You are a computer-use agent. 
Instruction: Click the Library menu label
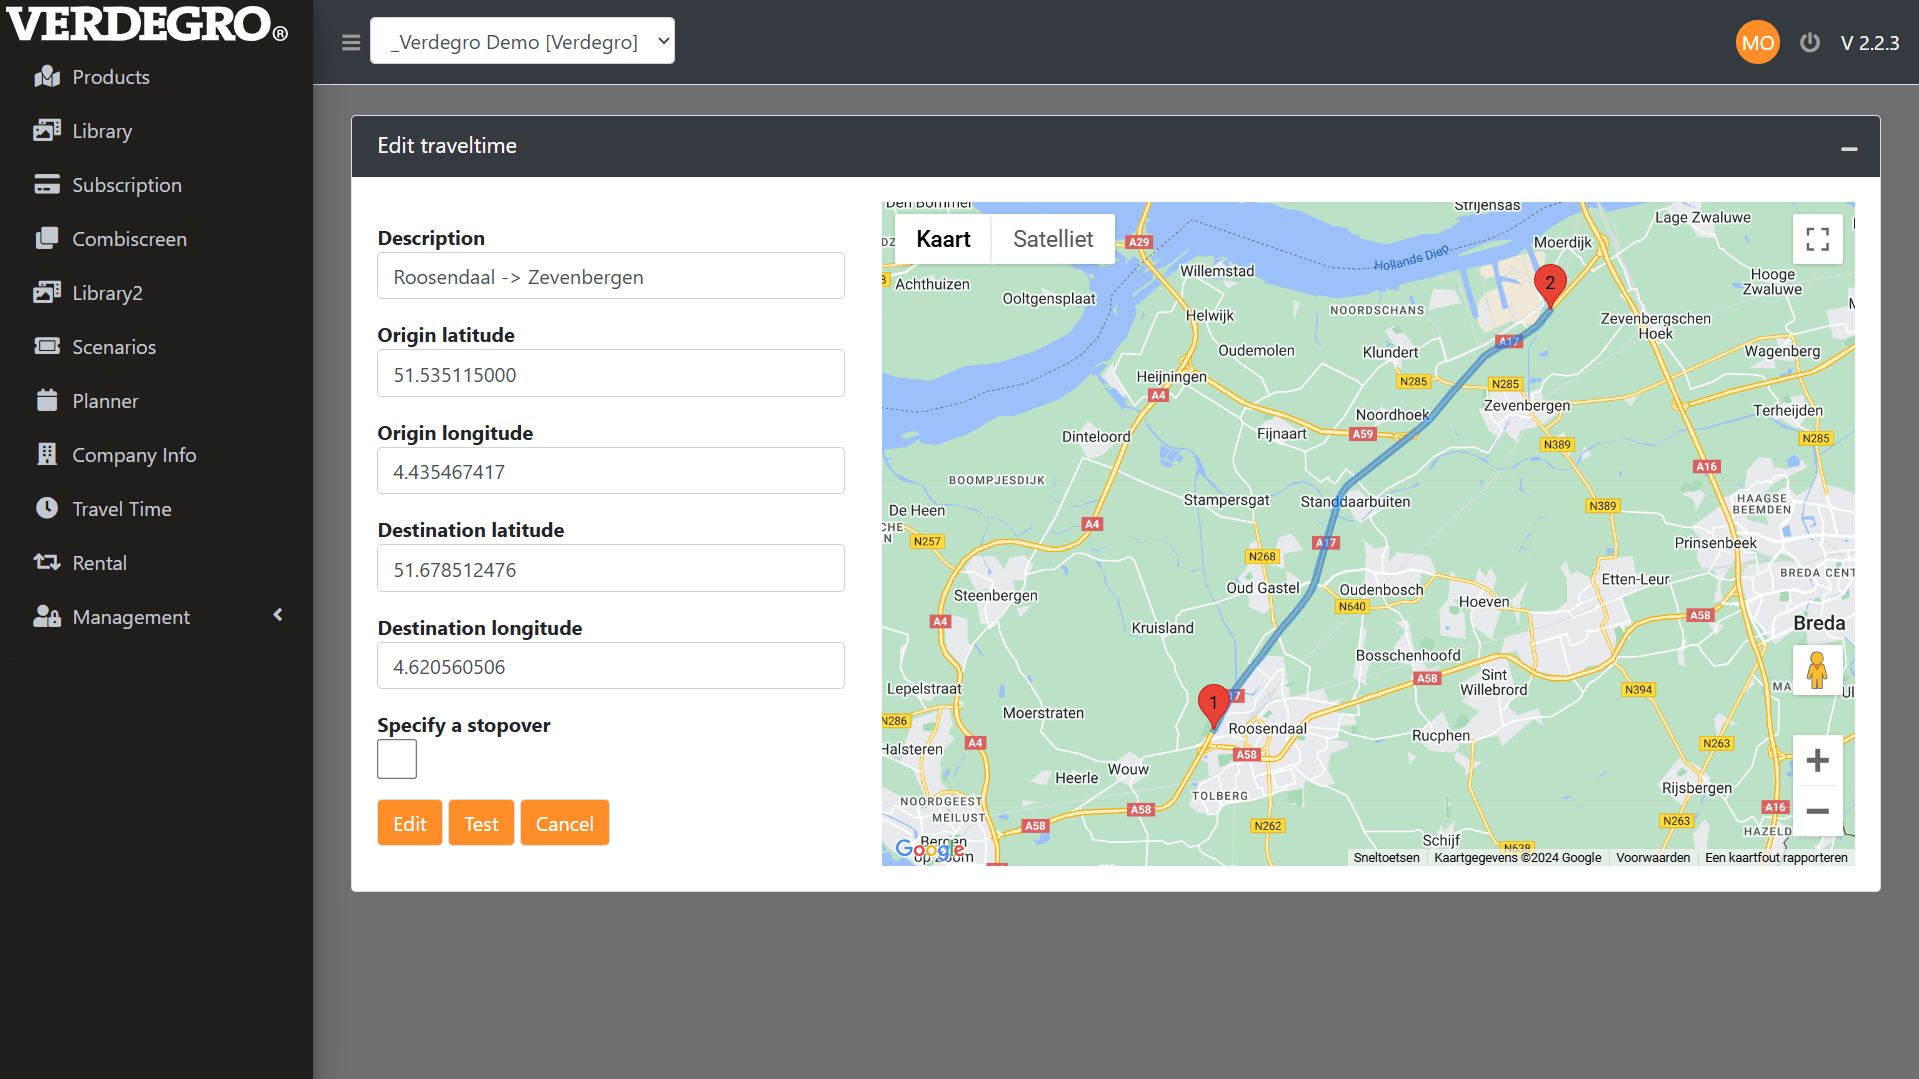tap(102, 131)
